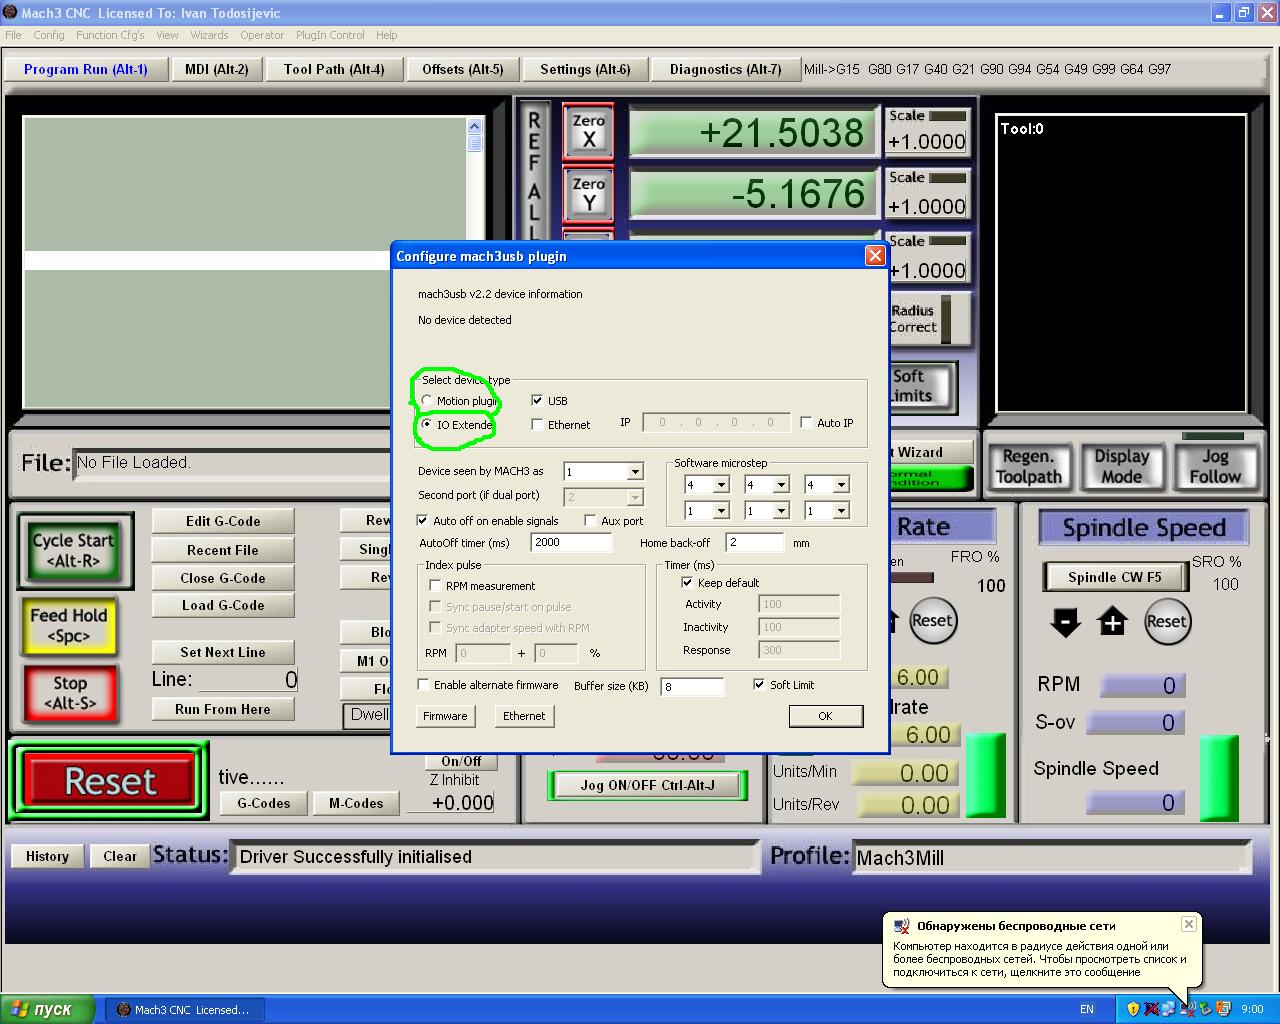Close the Configure mach3usb plugin dialog
The image size is (1280, 1024).
(875, 256)
